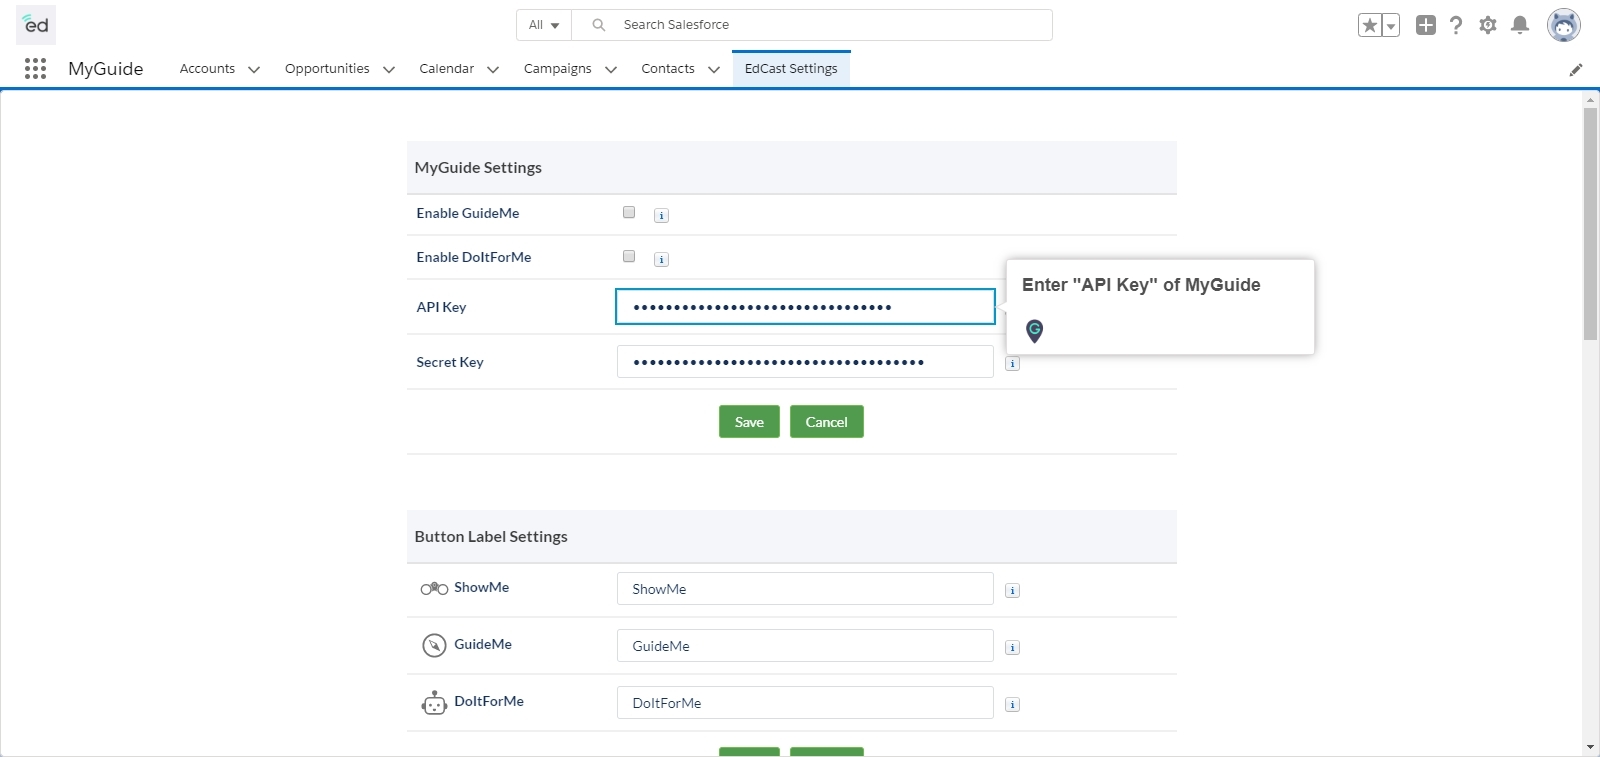This screenshot has height=757, width=1600.
Task: Click the MyGuide pin icon in tooltip
Action: pos(1035,330)
